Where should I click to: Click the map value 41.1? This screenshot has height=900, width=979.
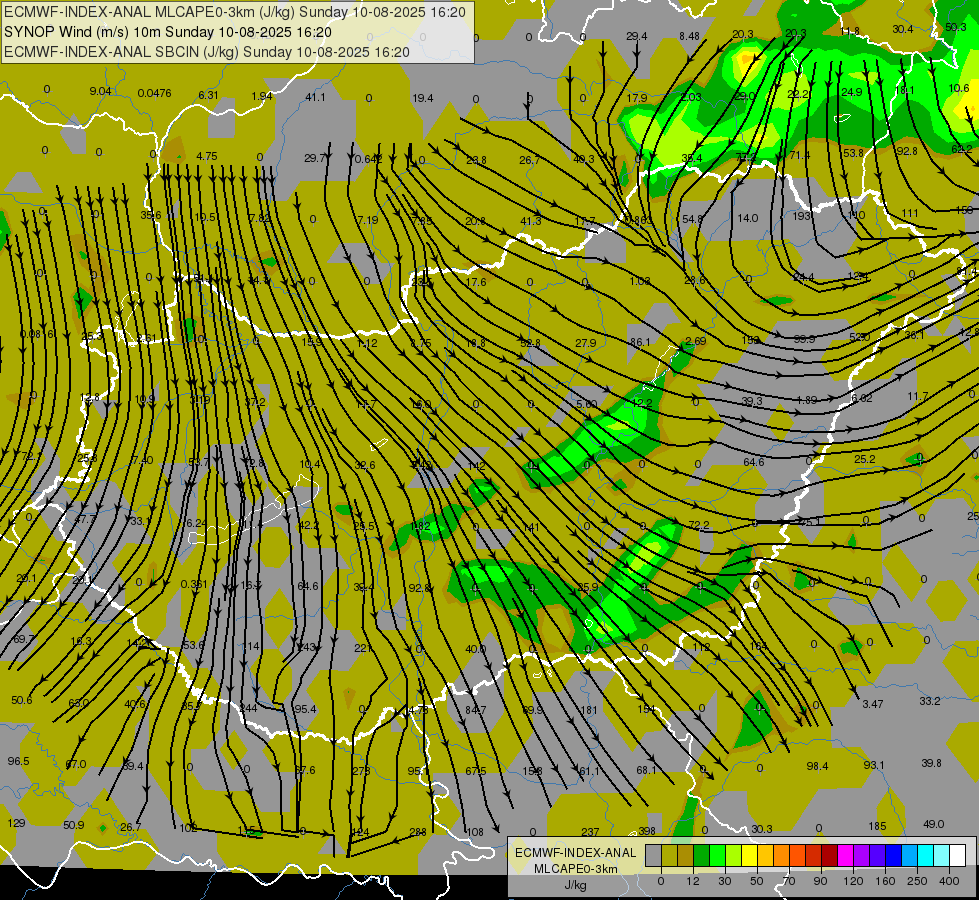[315, 97]
